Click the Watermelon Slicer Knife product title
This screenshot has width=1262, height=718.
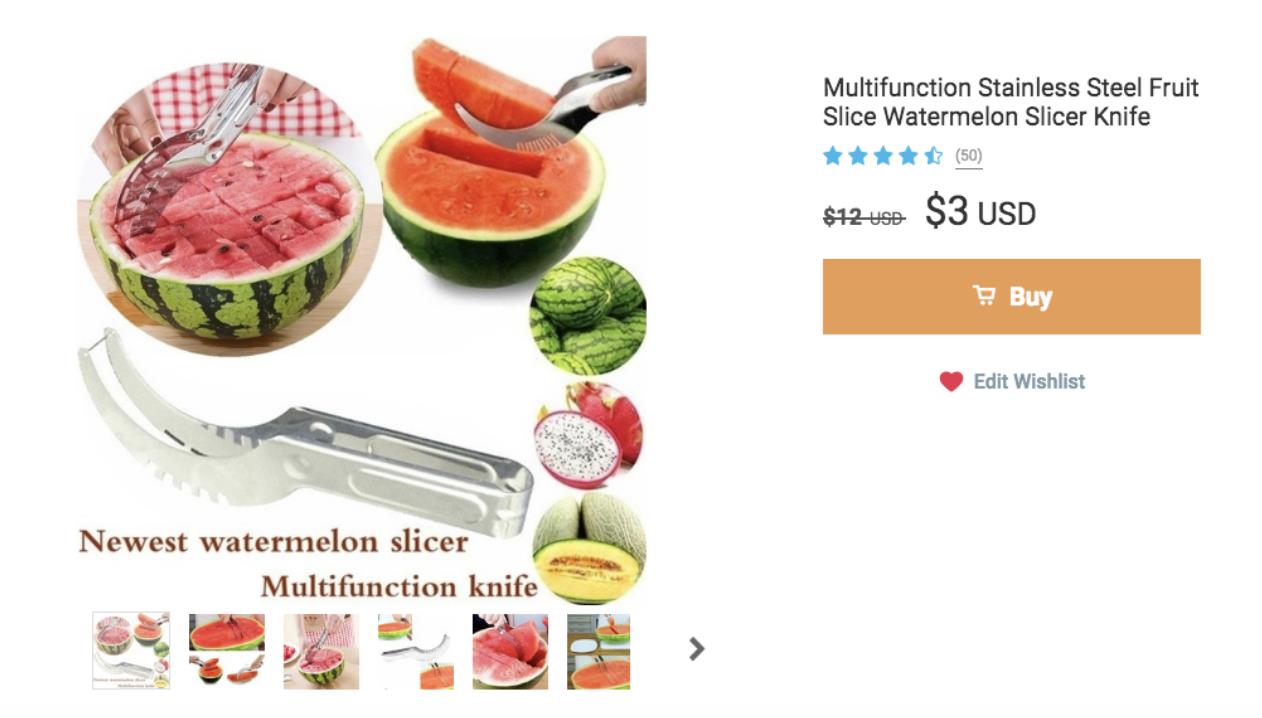1010,102
